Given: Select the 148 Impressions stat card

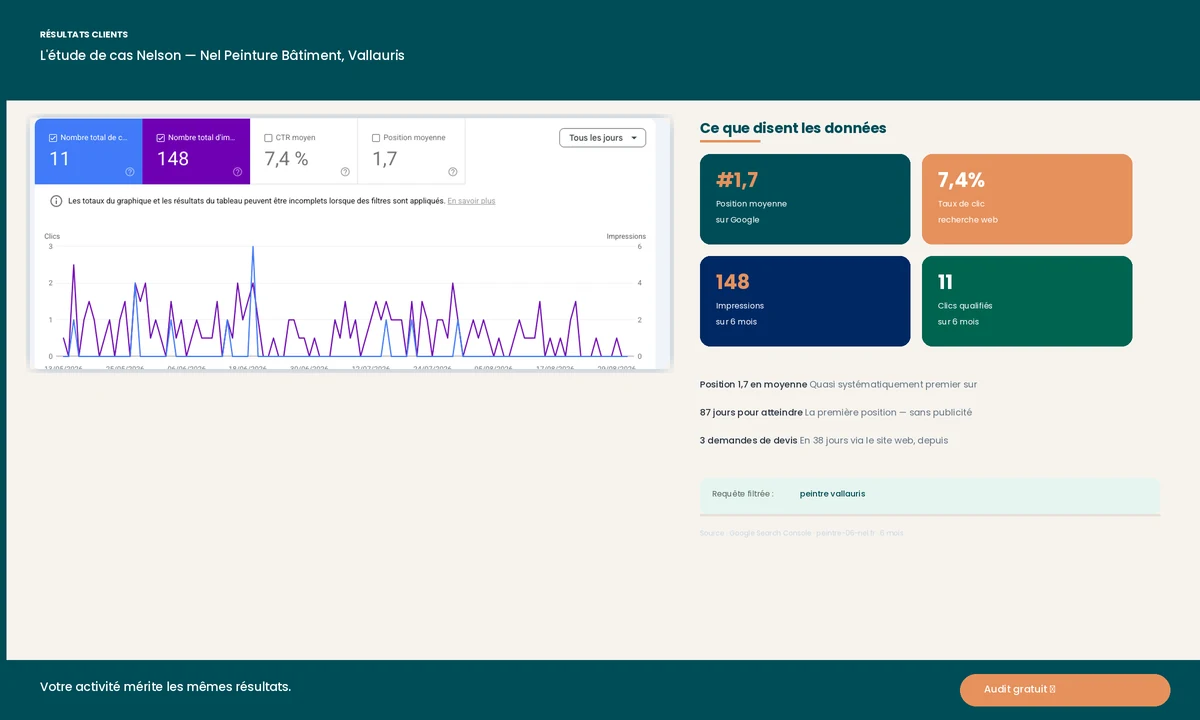Looking at the screenshot, I should click(x=805, y=301).
